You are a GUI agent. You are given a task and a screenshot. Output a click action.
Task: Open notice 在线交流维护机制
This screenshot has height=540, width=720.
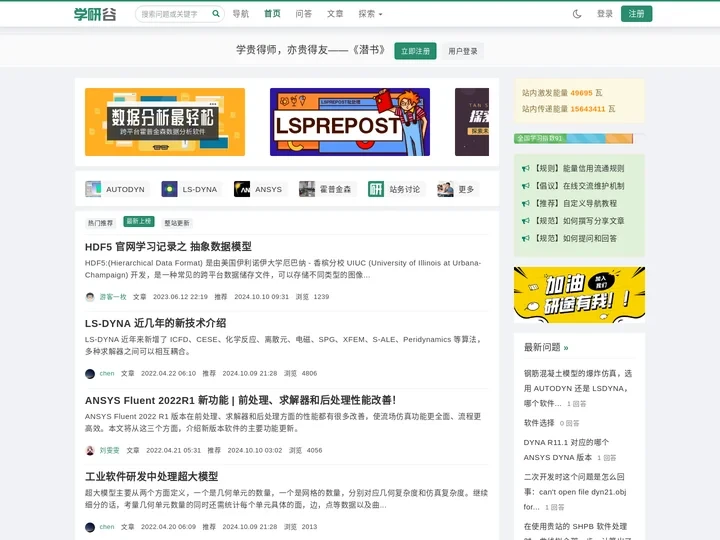579,186
